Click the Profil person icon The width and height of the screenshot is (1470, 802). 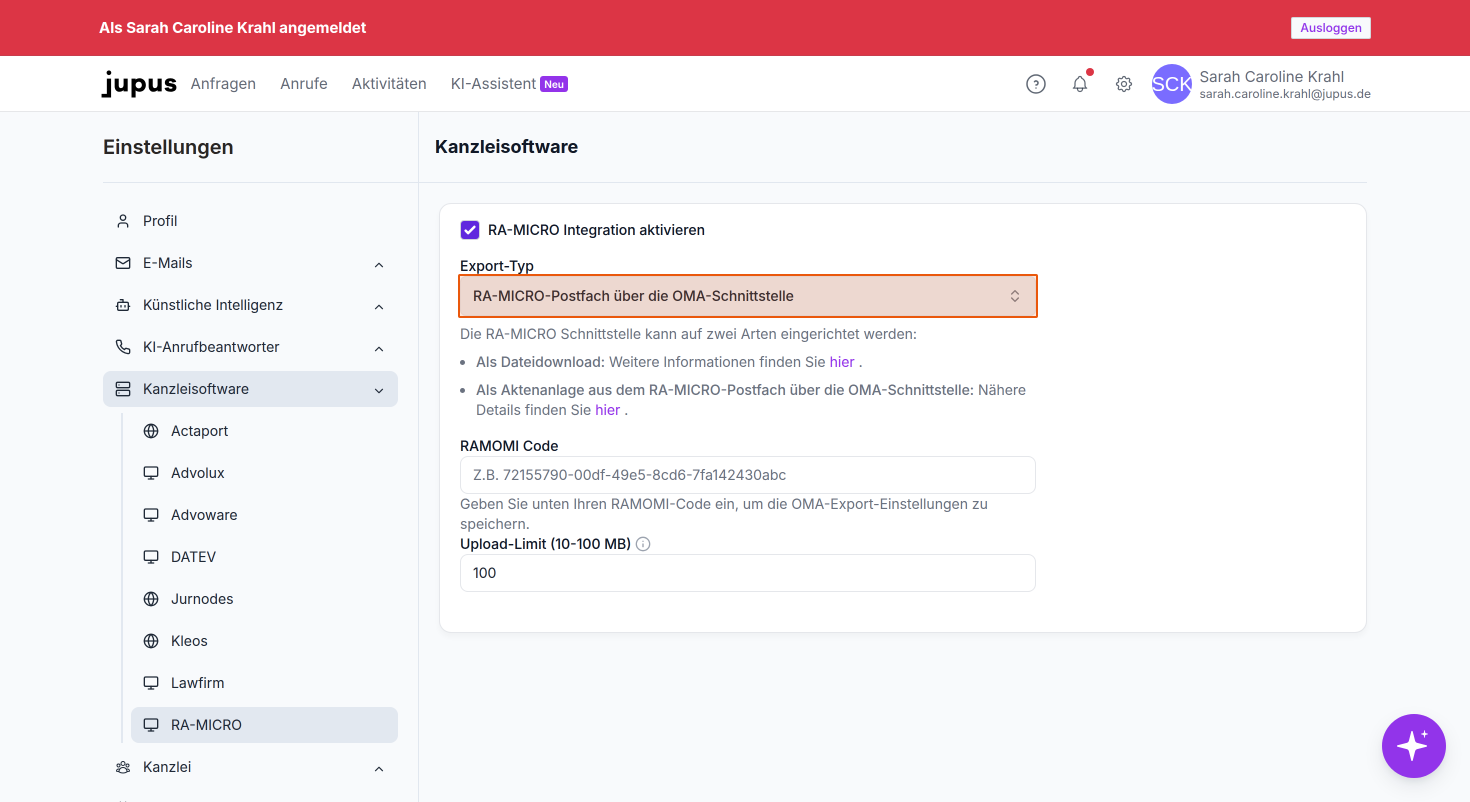(123, 221)
